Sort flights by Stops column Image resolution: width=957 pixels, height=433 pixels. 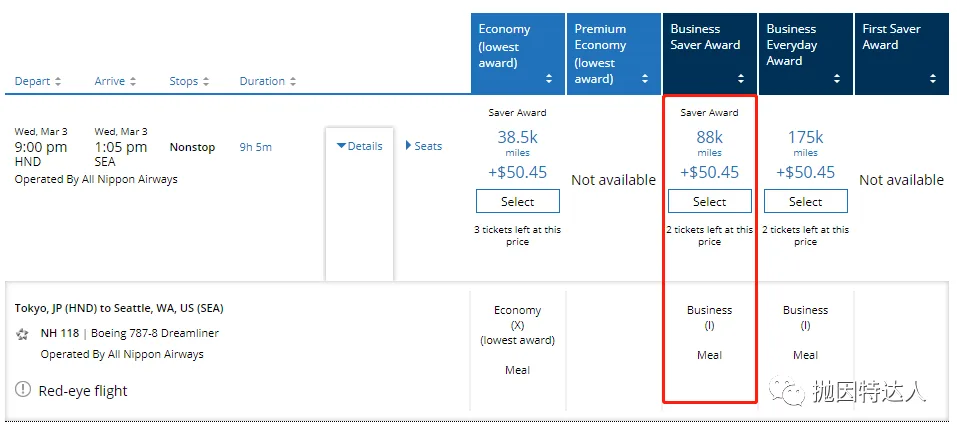[x=189, y=81]
